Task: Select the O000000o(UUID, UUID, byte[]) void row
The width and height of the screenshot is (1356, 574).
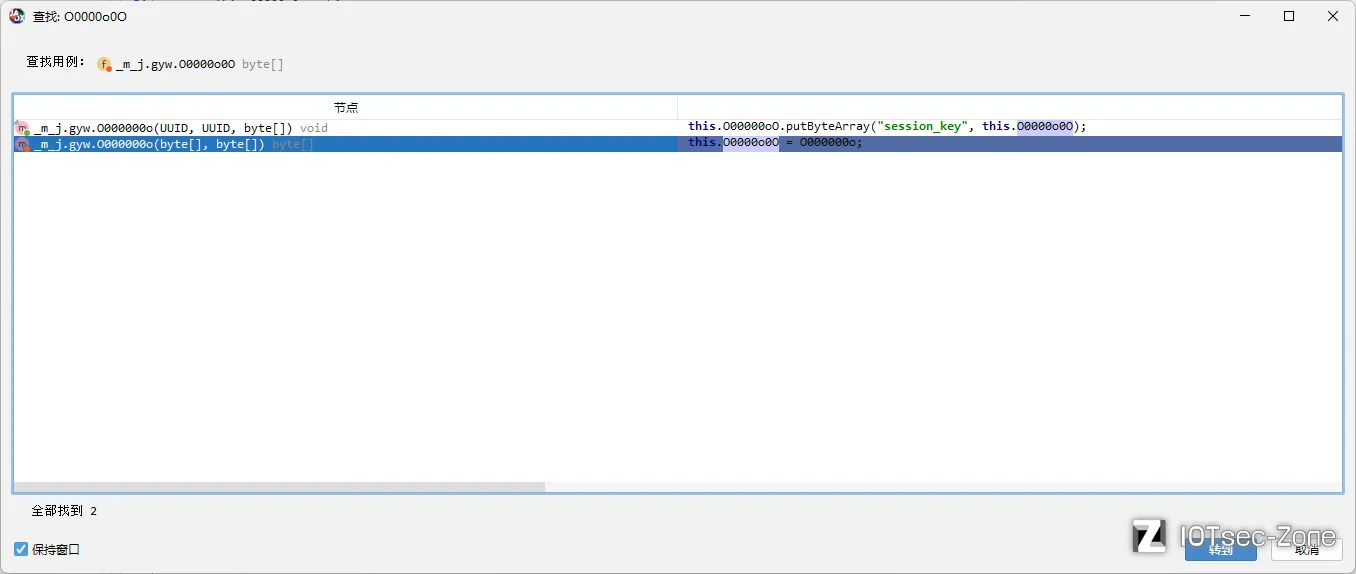Action: tap(345, 128)
